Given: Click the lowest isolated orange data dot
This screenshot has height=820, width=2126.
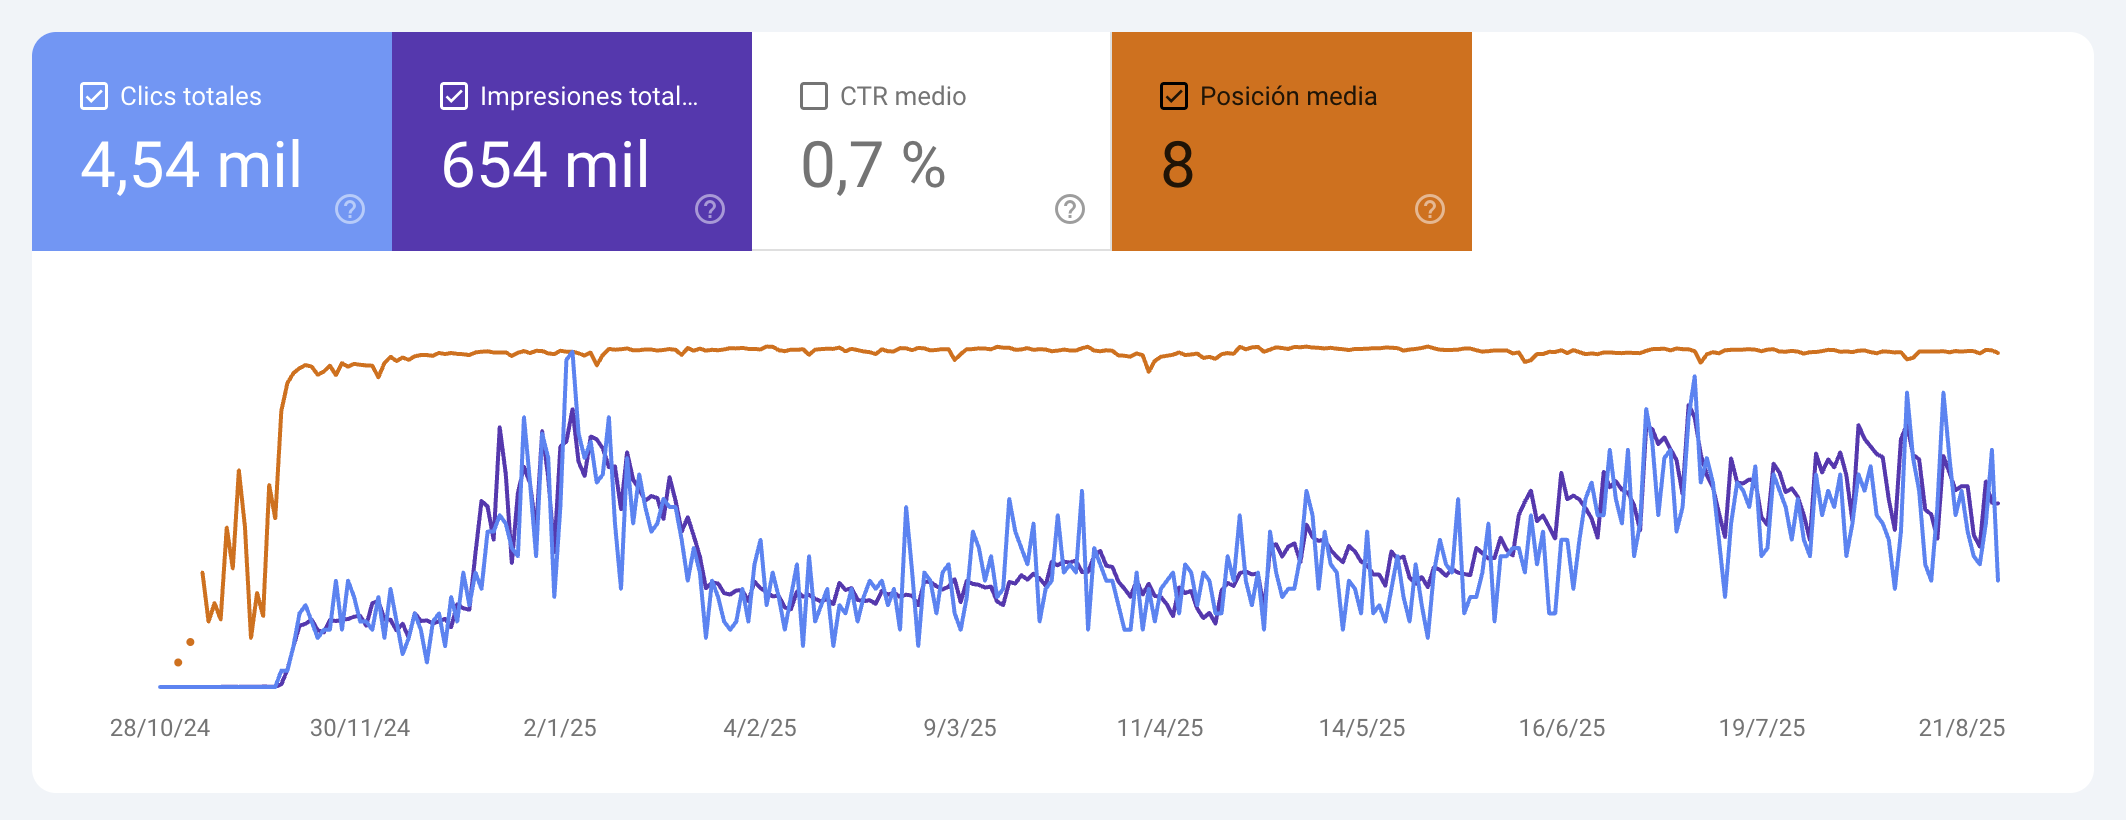Looking at the screenshot, I should 178,662.
